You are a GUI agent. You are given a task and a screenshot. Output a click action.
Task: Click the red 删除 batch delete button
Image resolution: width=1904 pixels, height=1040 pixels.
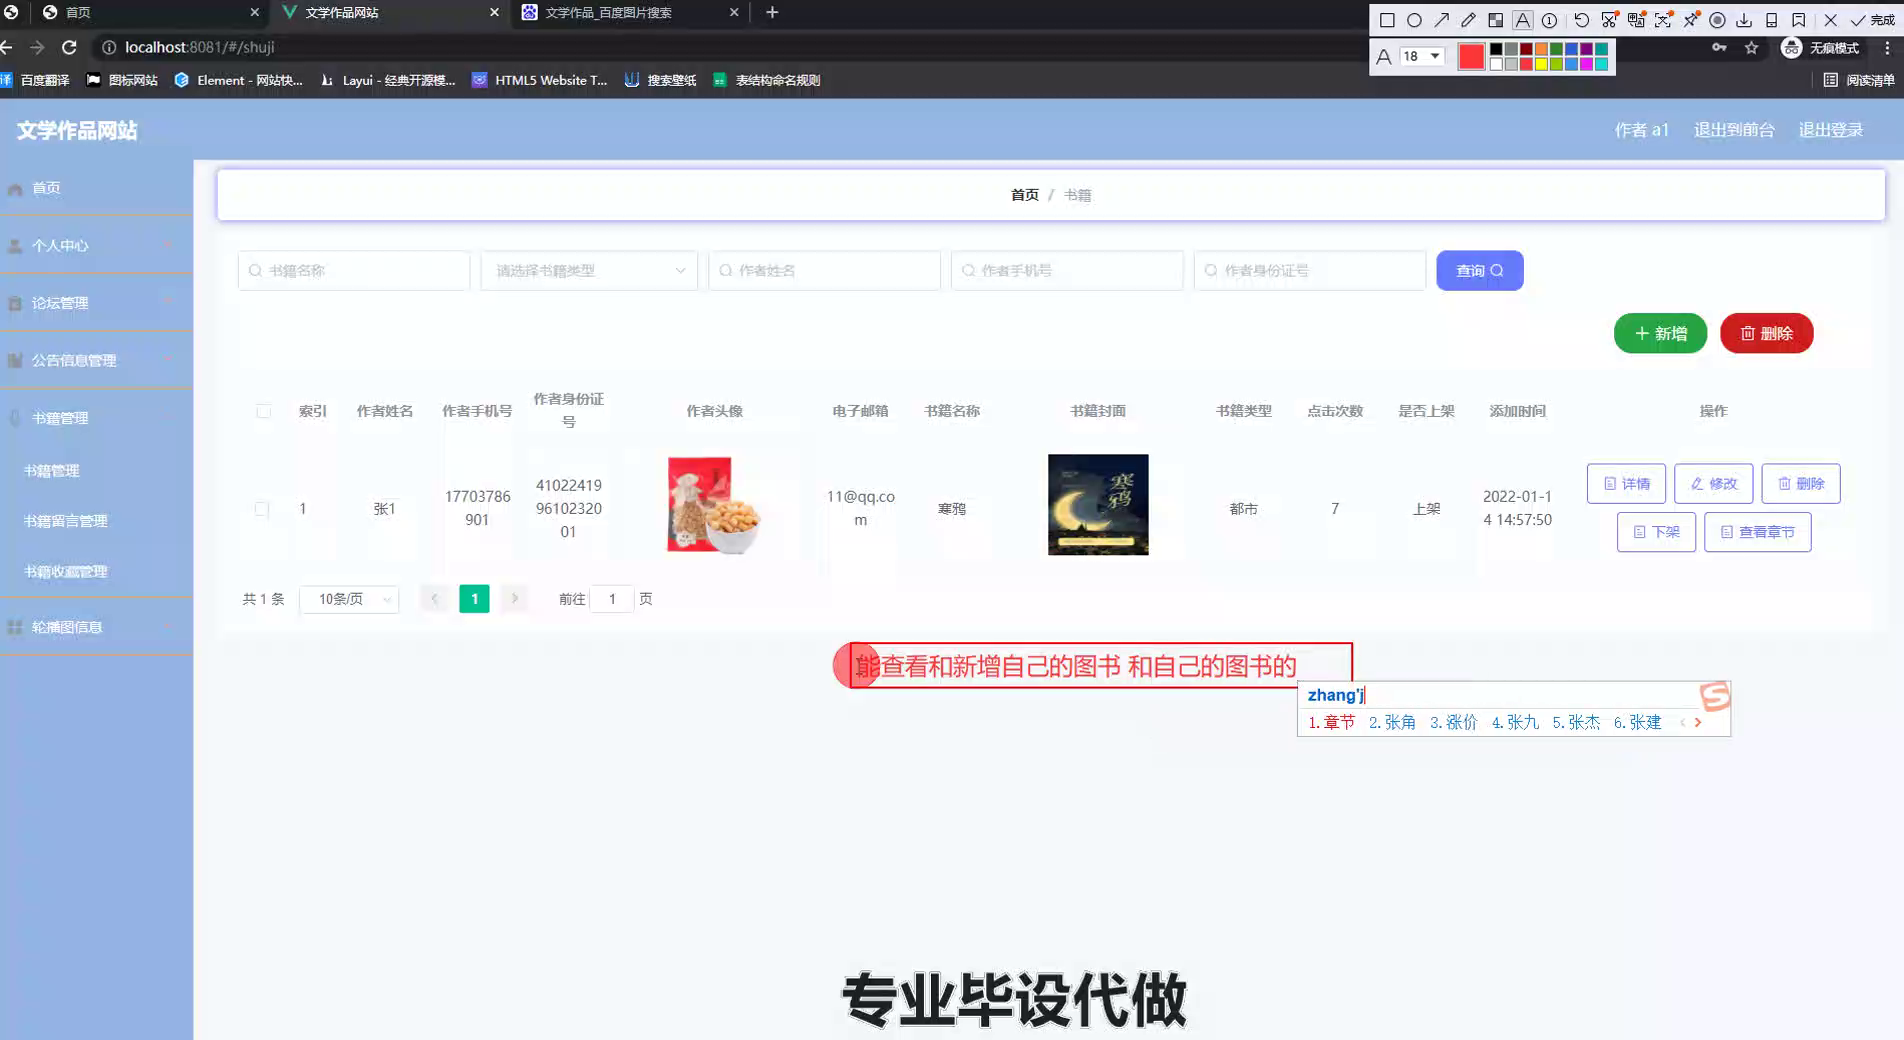(x=1766, y=333)
